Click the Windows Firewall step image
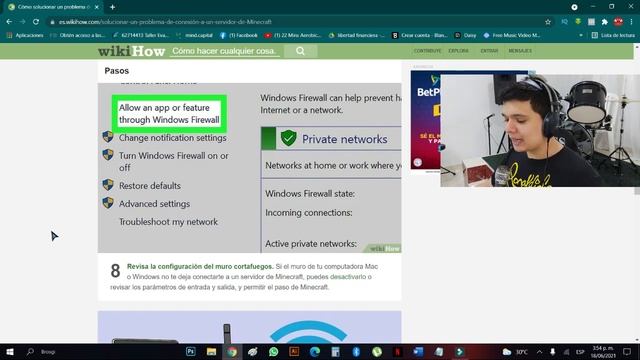Viewport: 640px width, 360px height. tap(249, 168)
